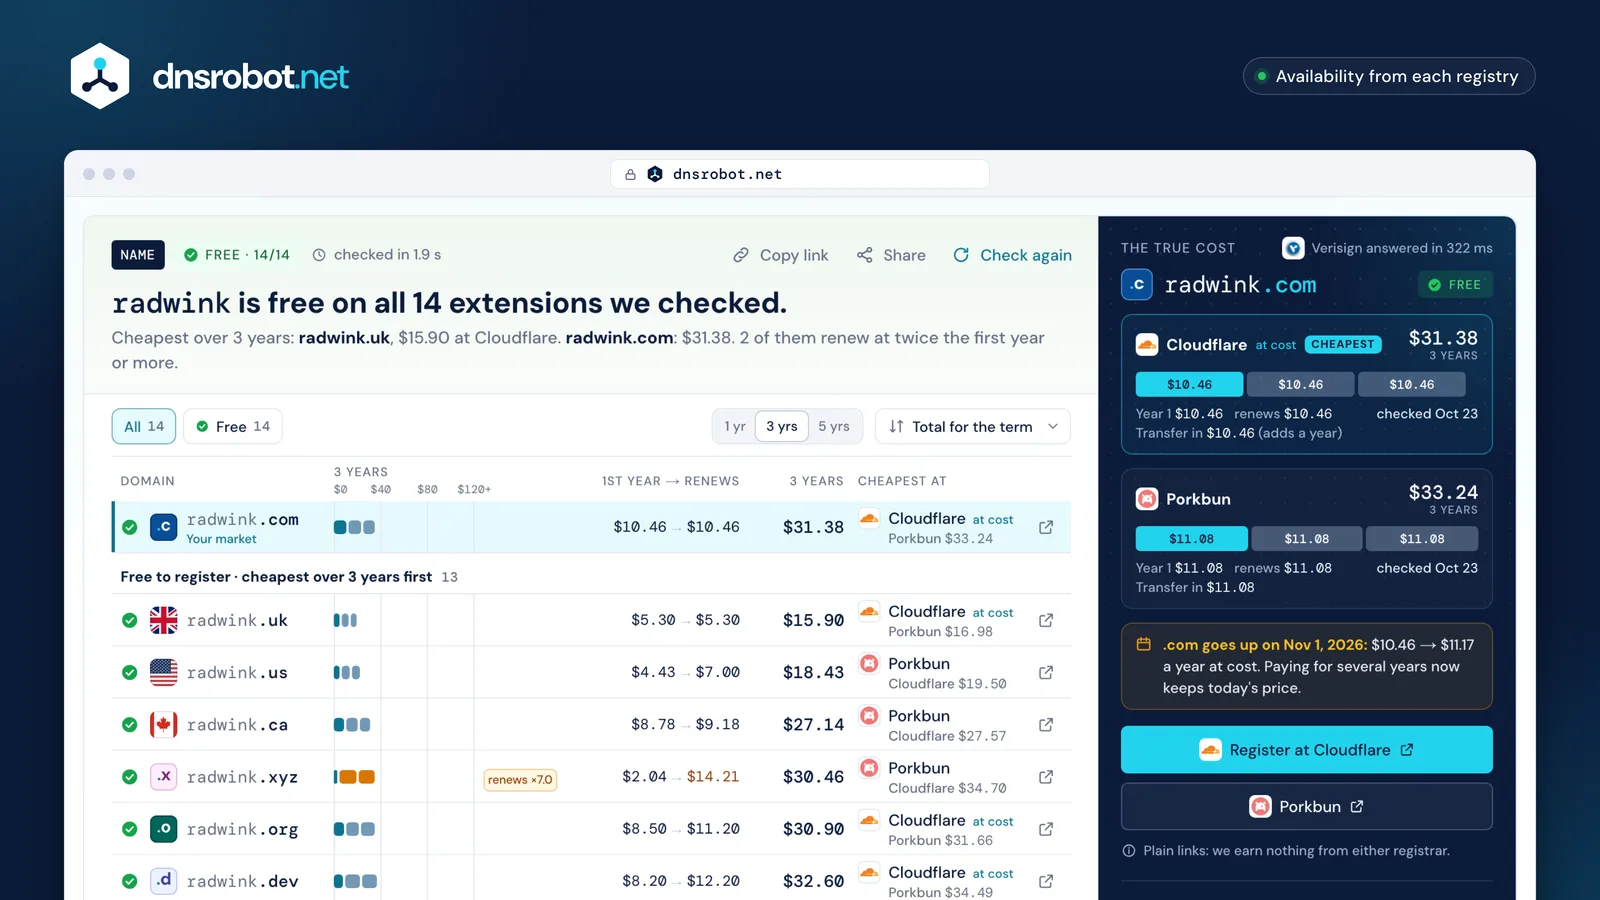Select the 1 yr term option
Viewport: 1600px width, 900px height.
tap(735, 426)
